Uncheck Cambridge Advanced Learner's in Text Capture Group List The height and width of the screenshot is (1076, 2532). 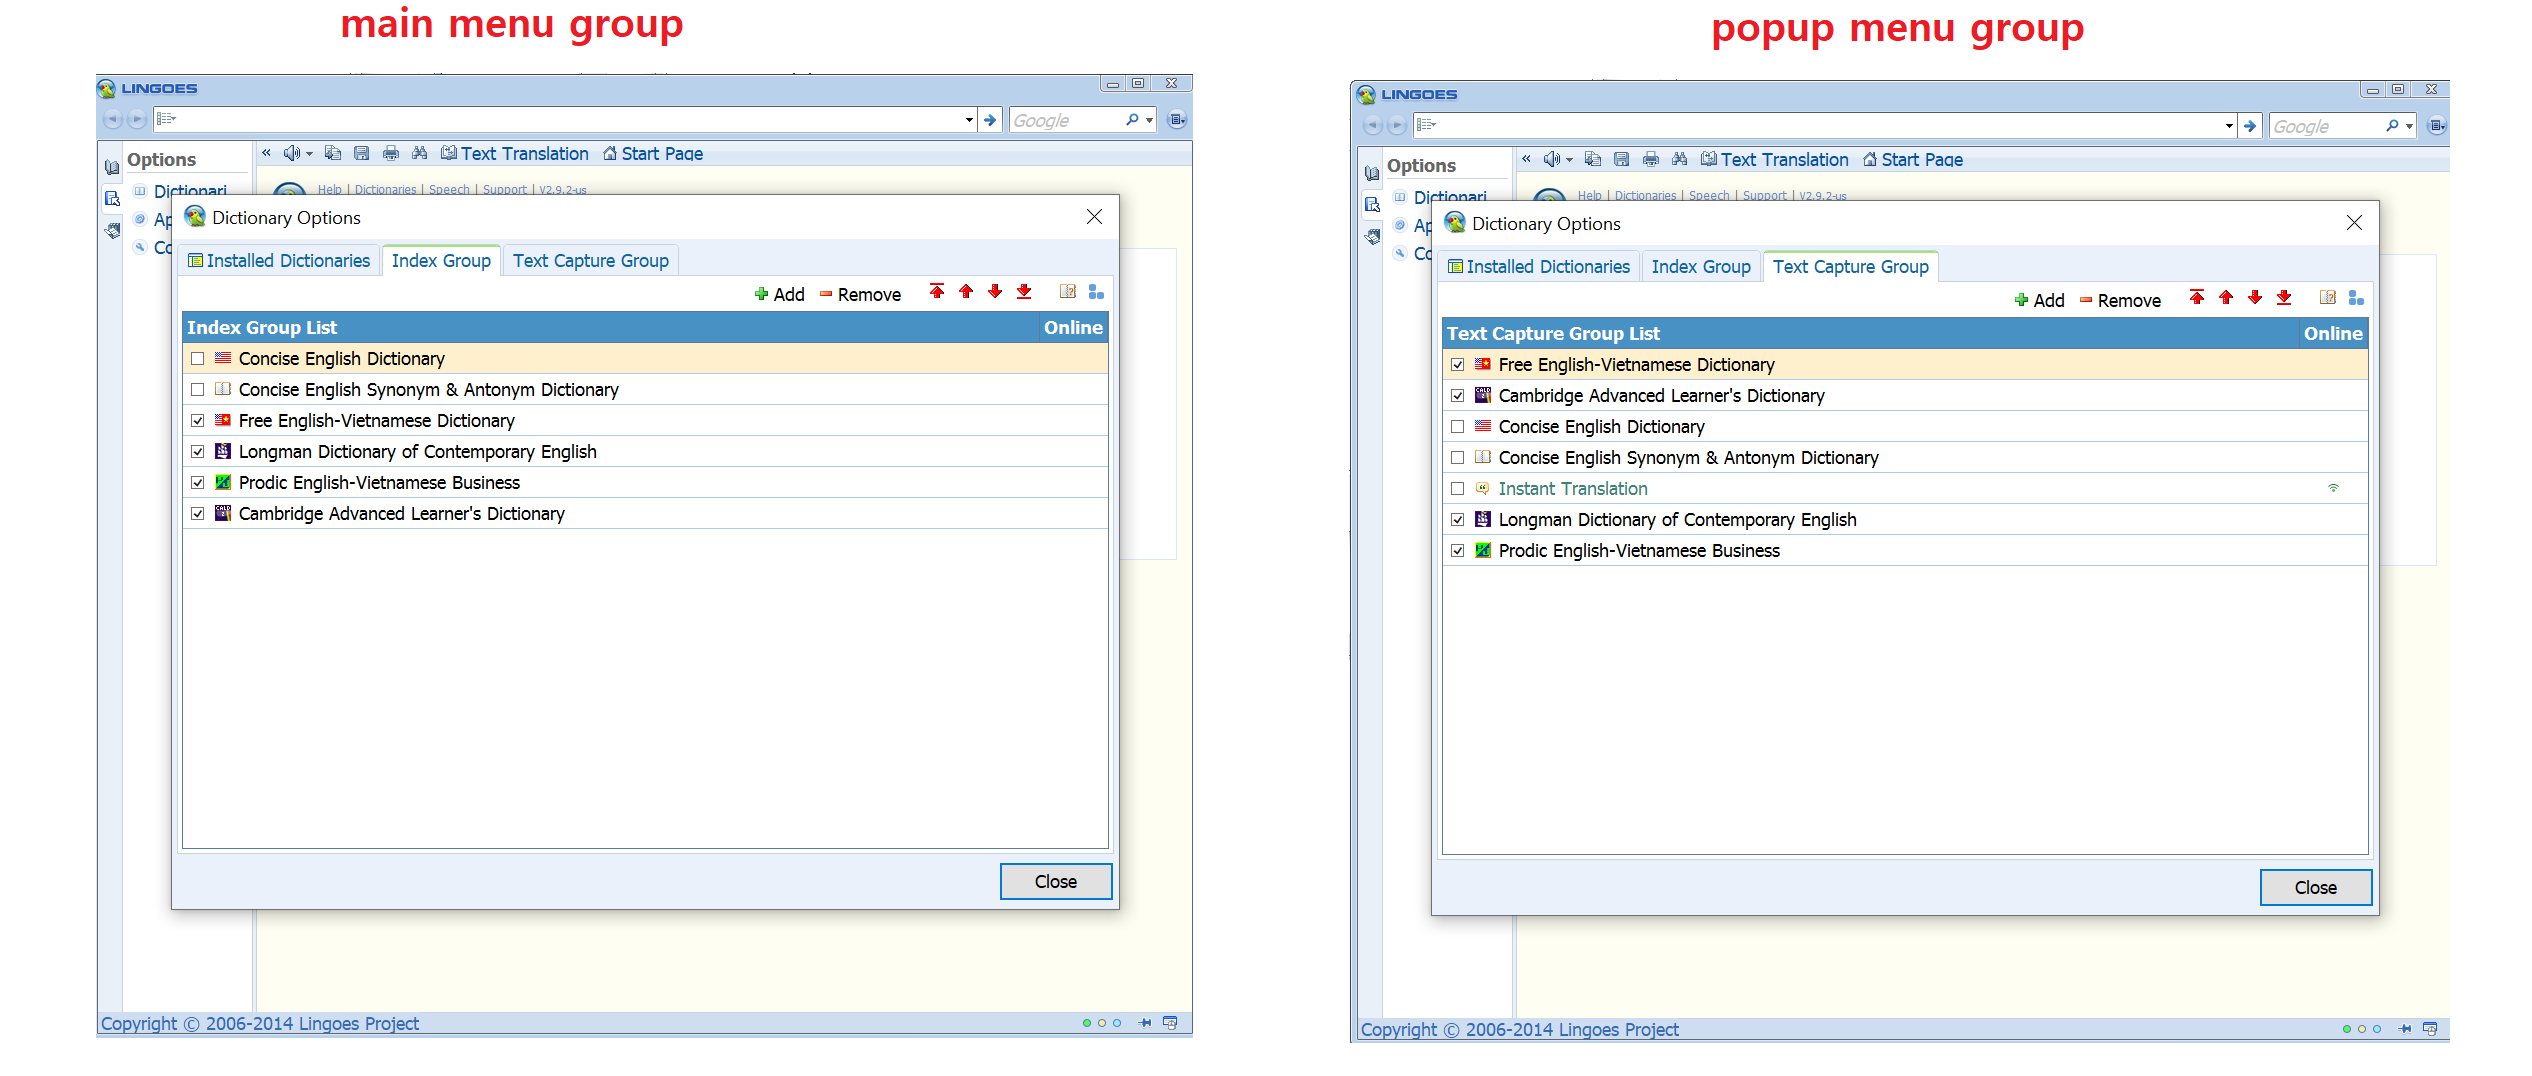(x=1457, y=396)
